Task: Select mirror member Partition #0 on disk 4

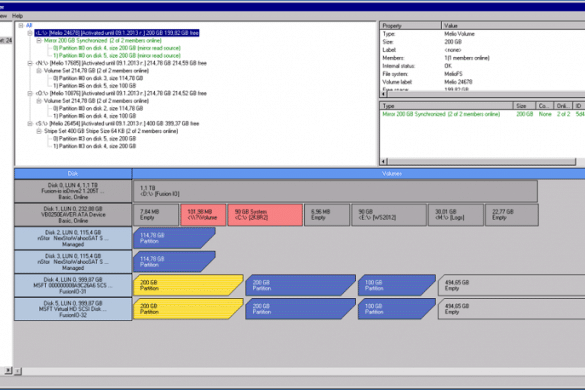Action: (117, 48)
